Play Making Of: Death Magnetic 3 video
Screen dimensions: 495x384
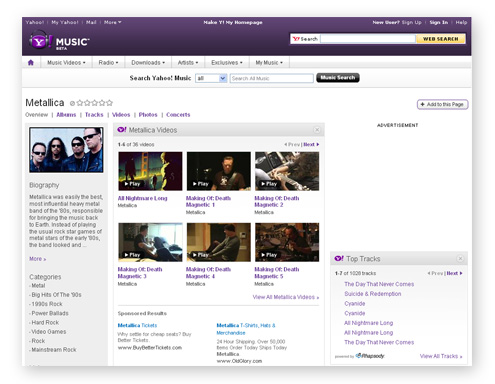click(x=150, y=242)
